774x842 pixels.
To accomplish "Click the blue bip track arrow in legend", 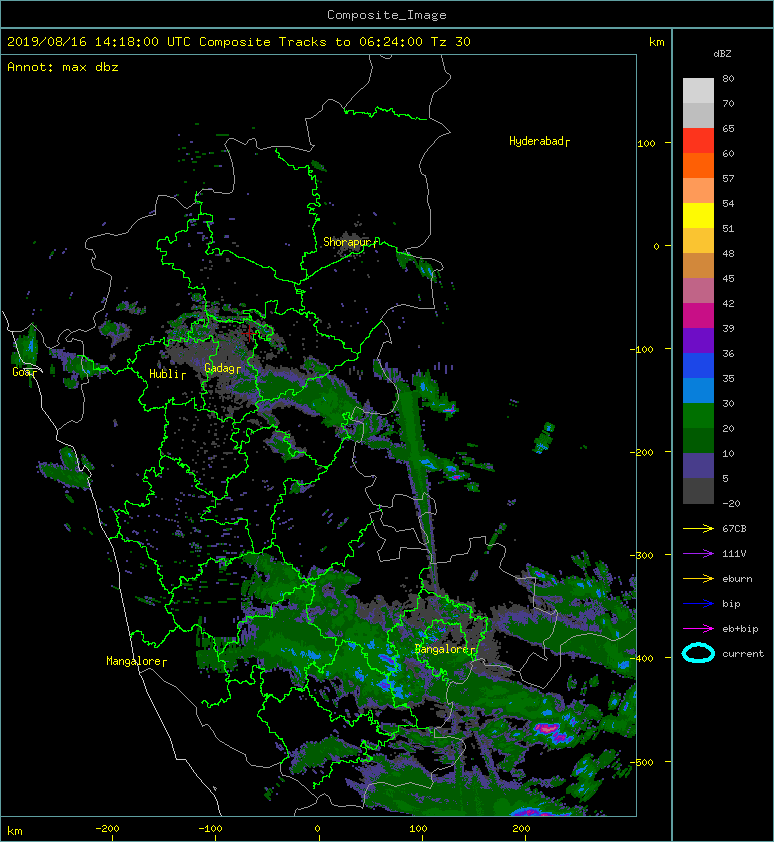I will click(698, 604).
